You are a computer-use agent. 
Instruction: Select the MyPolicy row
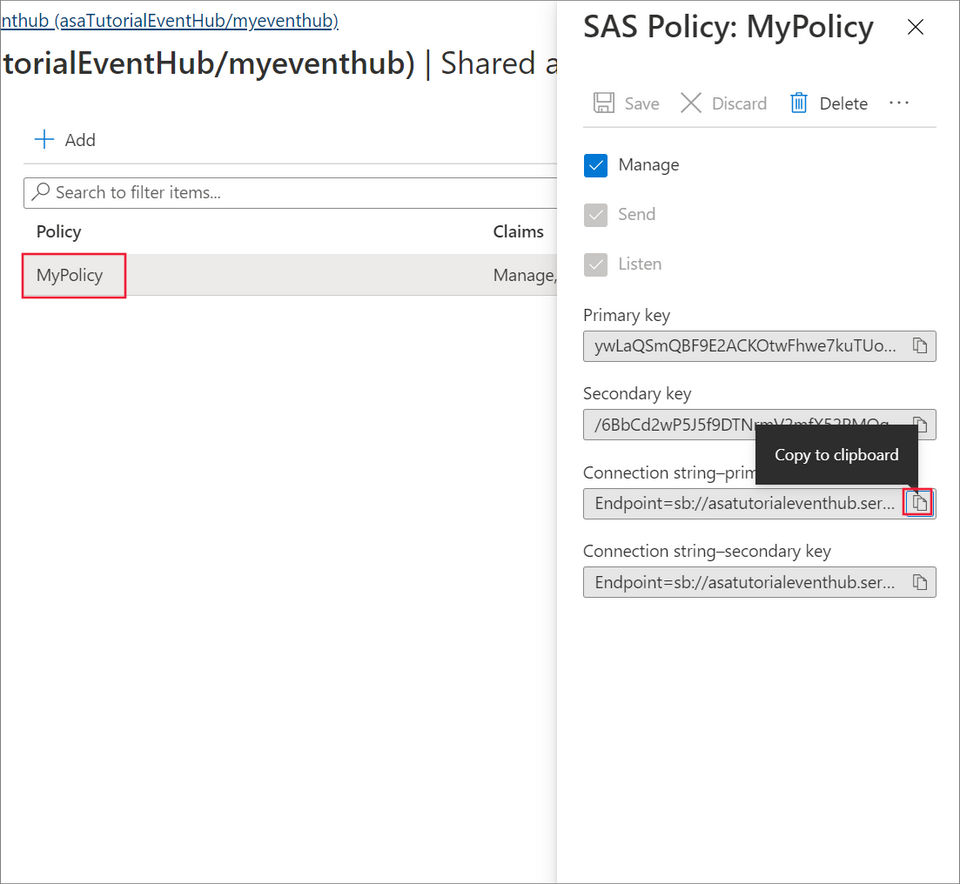[x=290, y=275]
